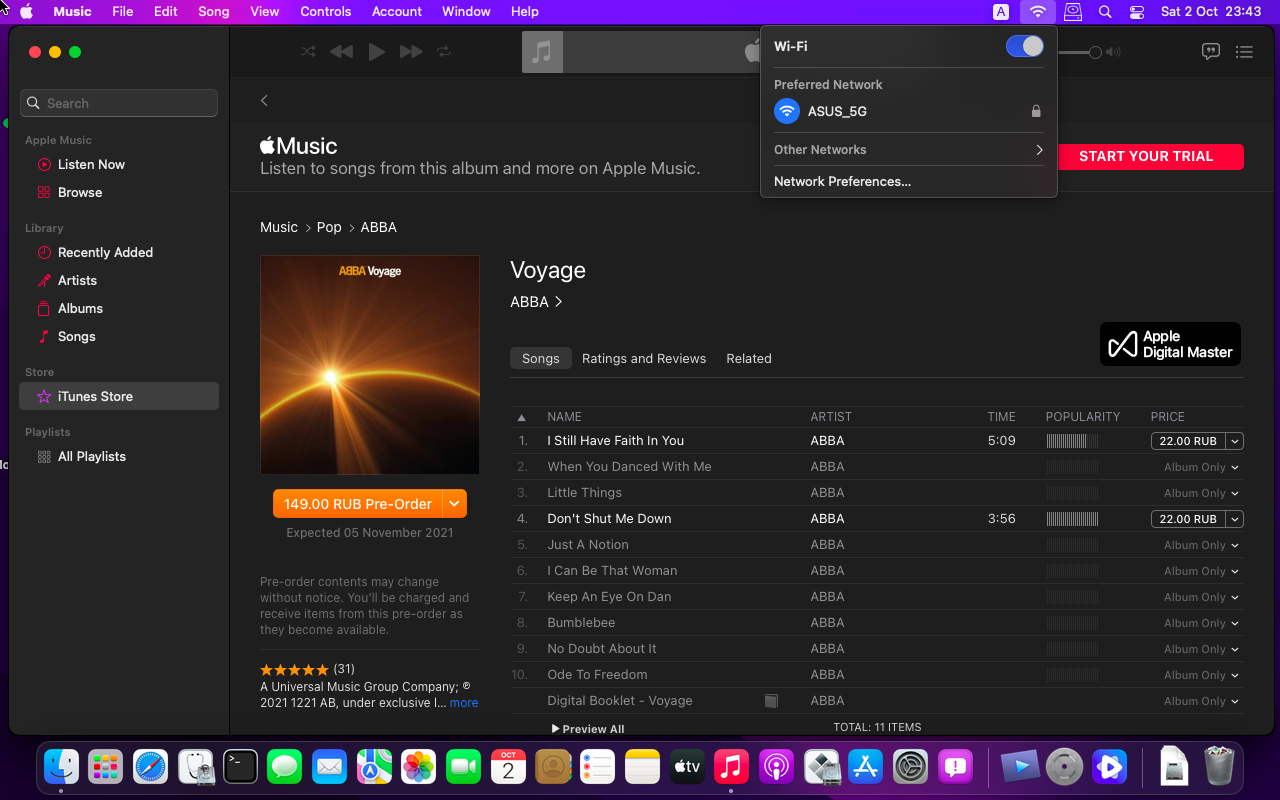Open the File menu
This screenshot has width=1280, height=800.
[x=123, y=12]
